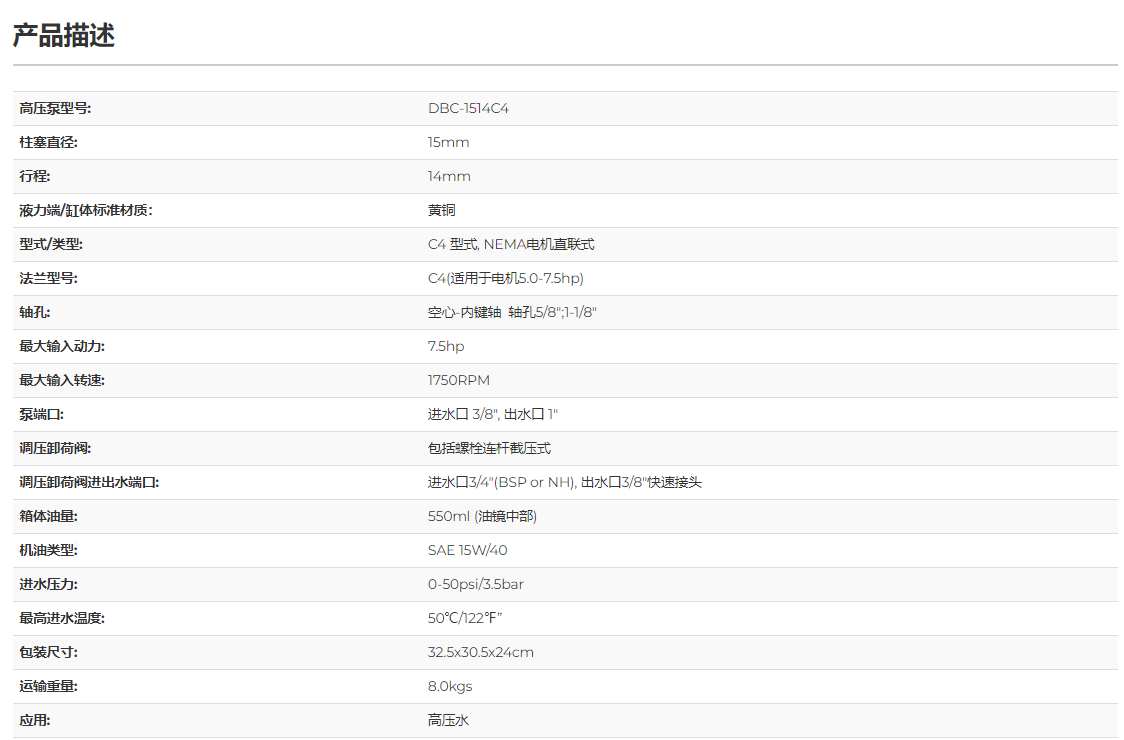Click the plunger diameter value 15mm

(448, 142)
